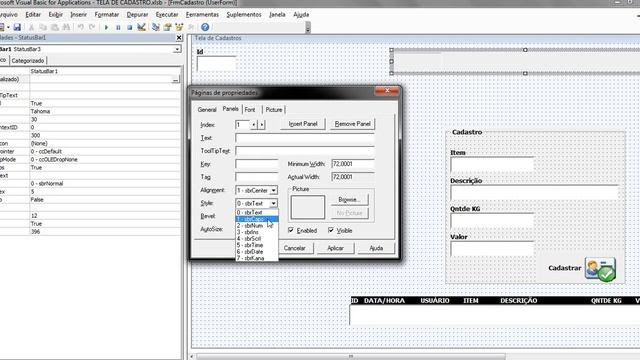Undo the last action in the toolbar
The image size is (640, 360).
coord(81,27)
